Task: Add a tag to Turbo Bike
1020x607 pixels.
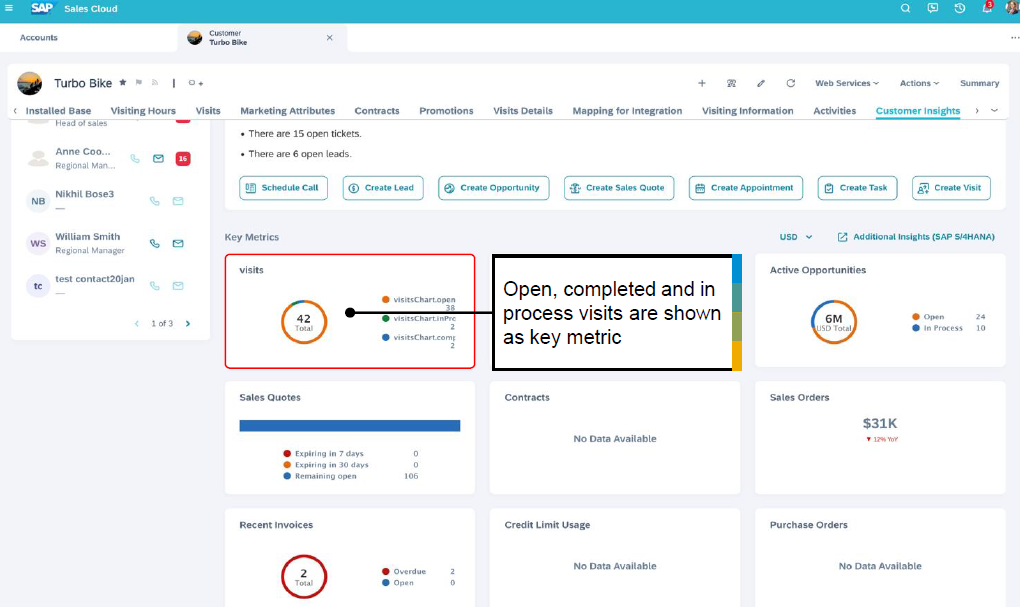Action: 196,83
